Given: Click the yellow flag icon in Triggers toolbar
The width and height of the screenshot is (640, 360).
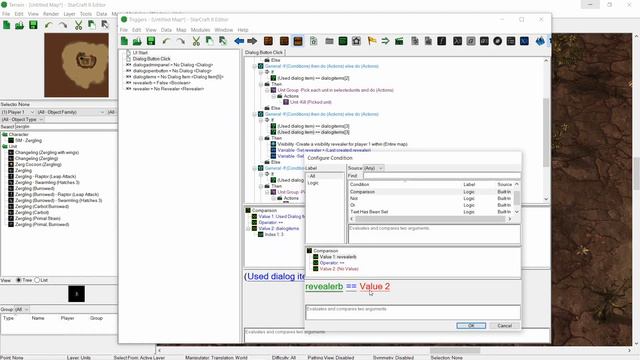Looking at the screenshot, I should coord(372,41).
